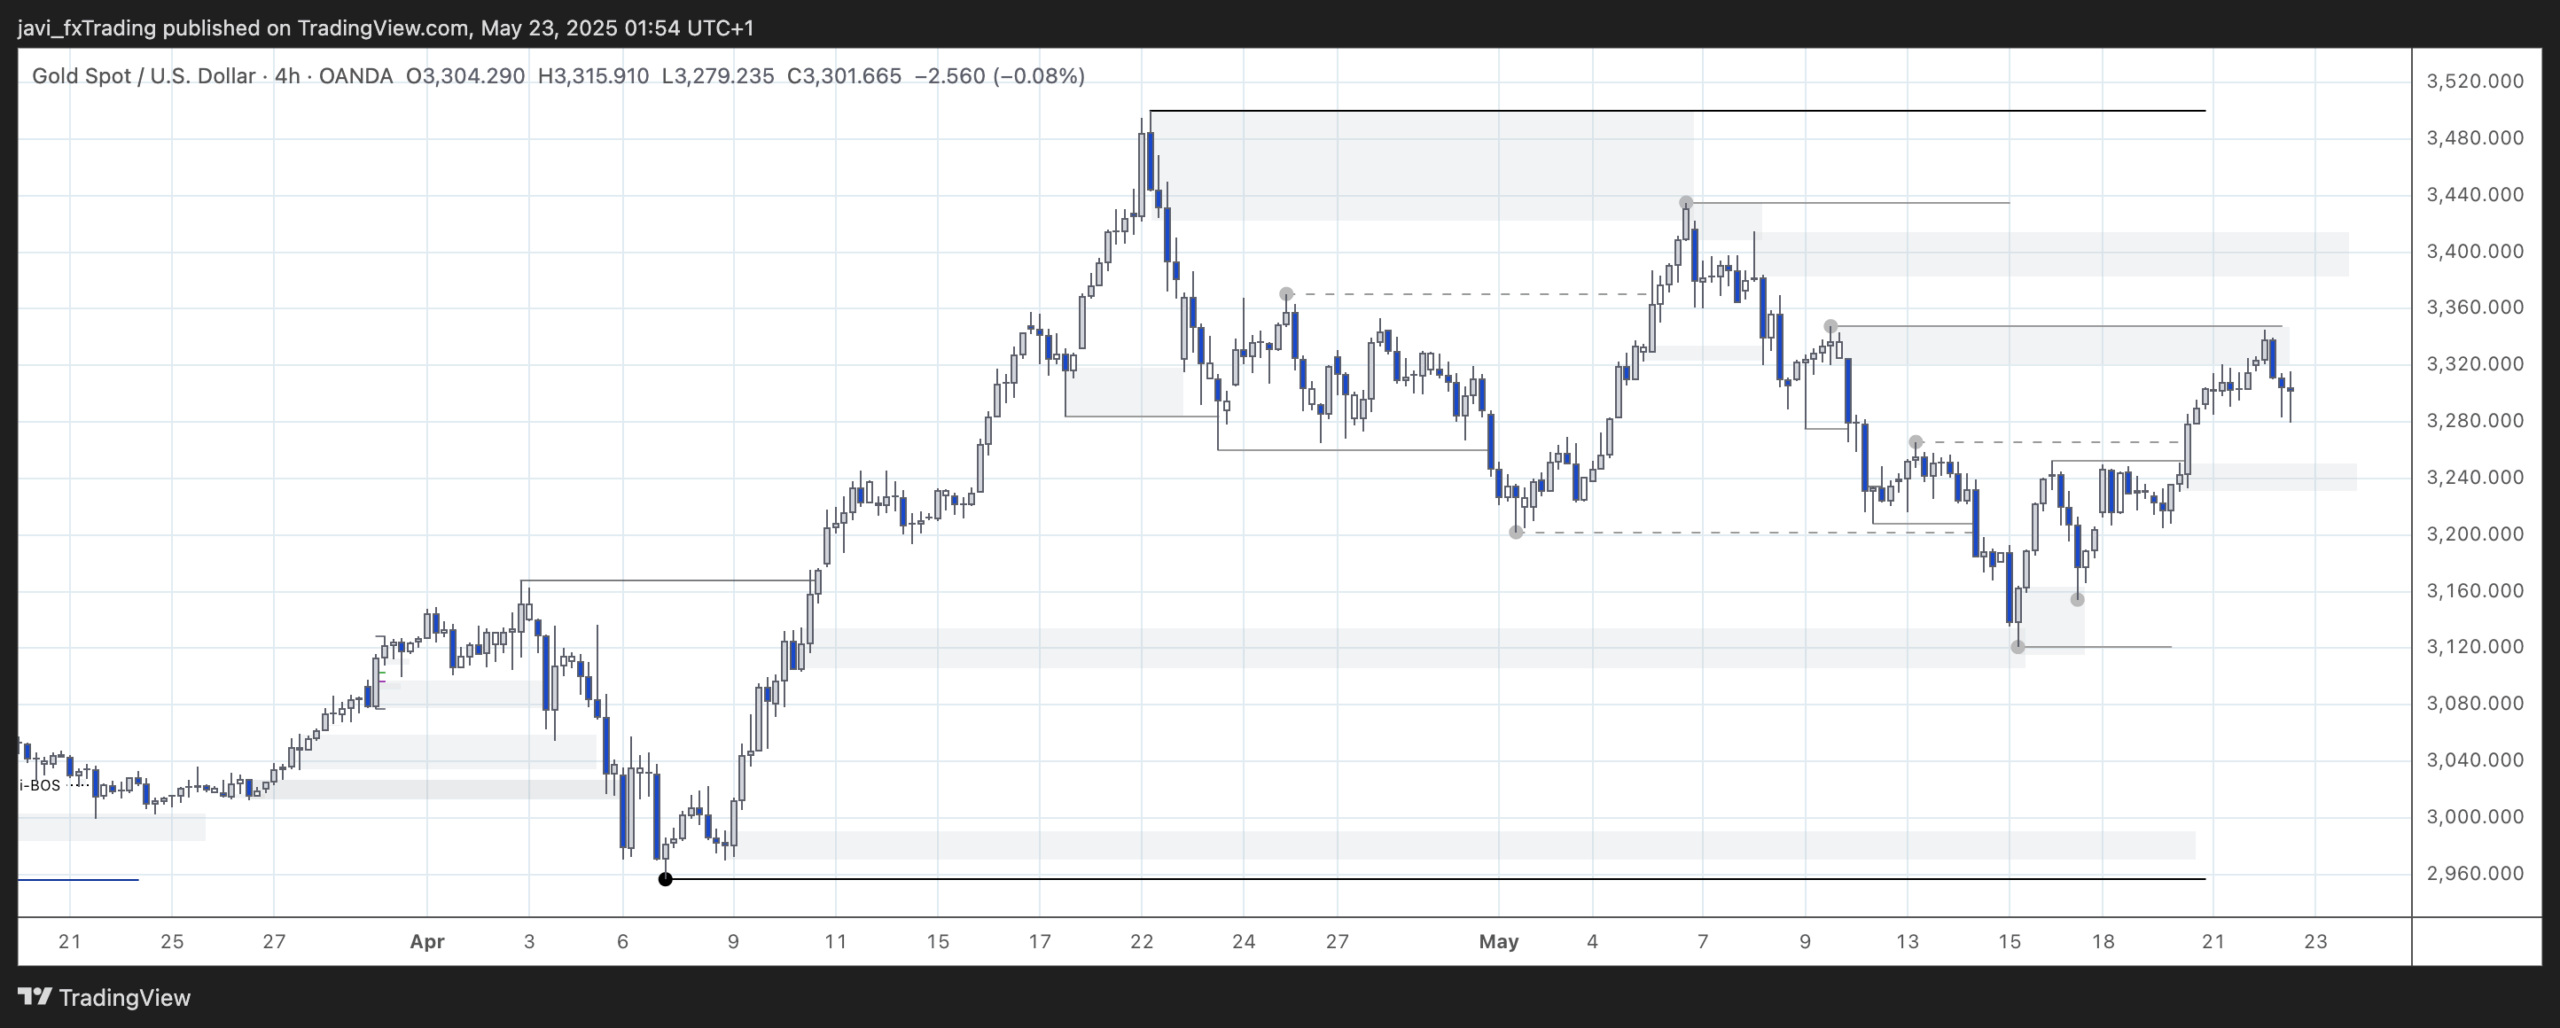Click the 3,400.000 price axis label
This screenshot has height=1028, width=2560.
click(2475, 251)
